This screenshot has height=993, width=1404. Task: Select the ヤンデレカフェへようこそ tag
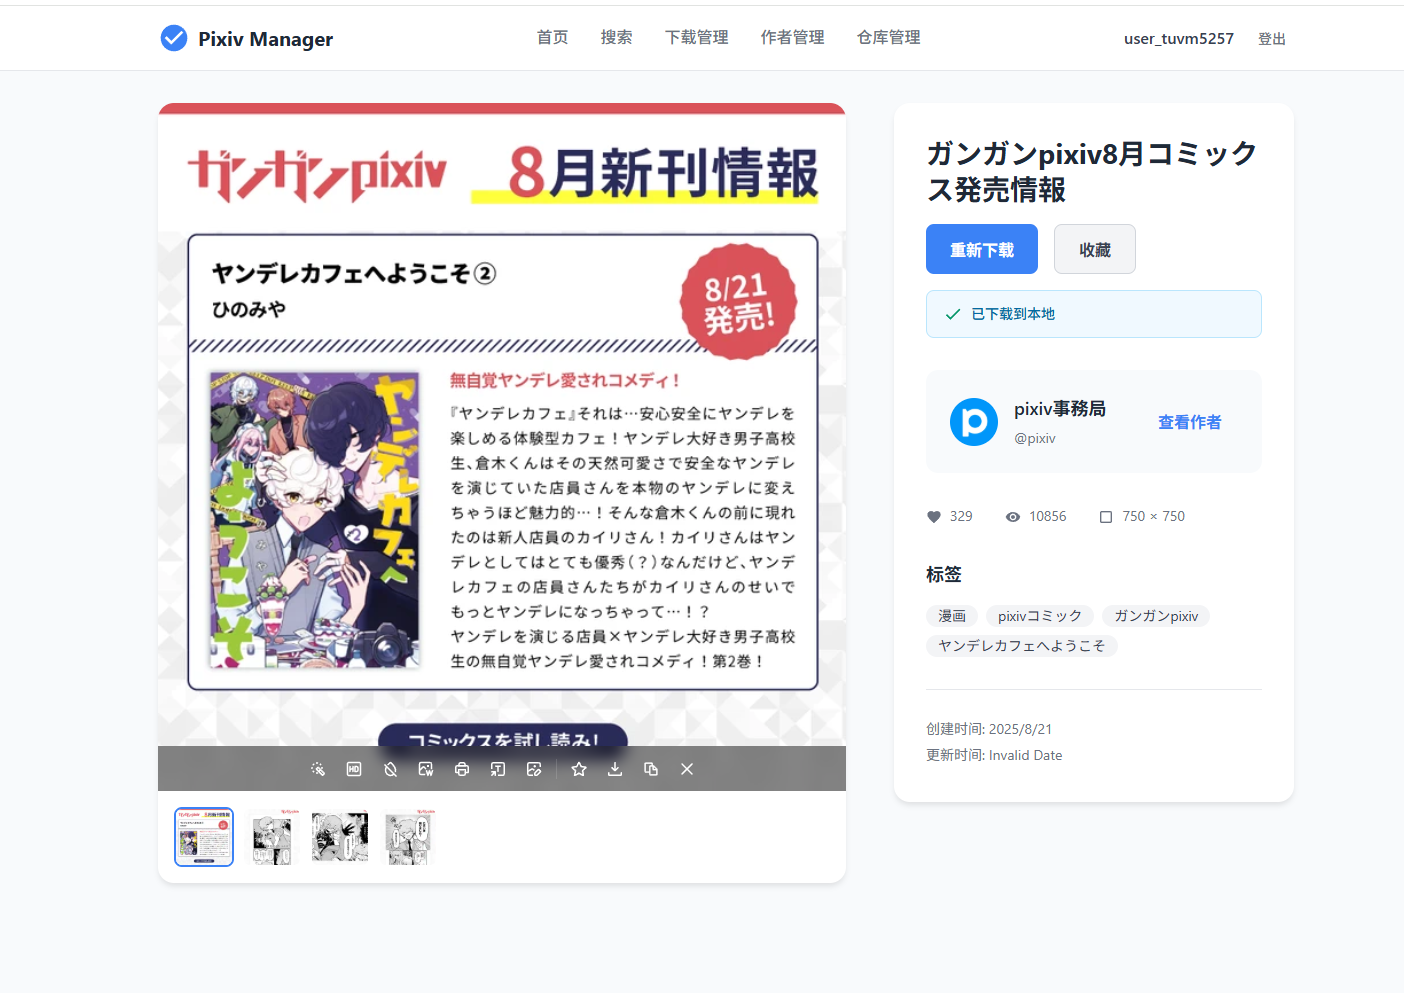pos(1022,646)
